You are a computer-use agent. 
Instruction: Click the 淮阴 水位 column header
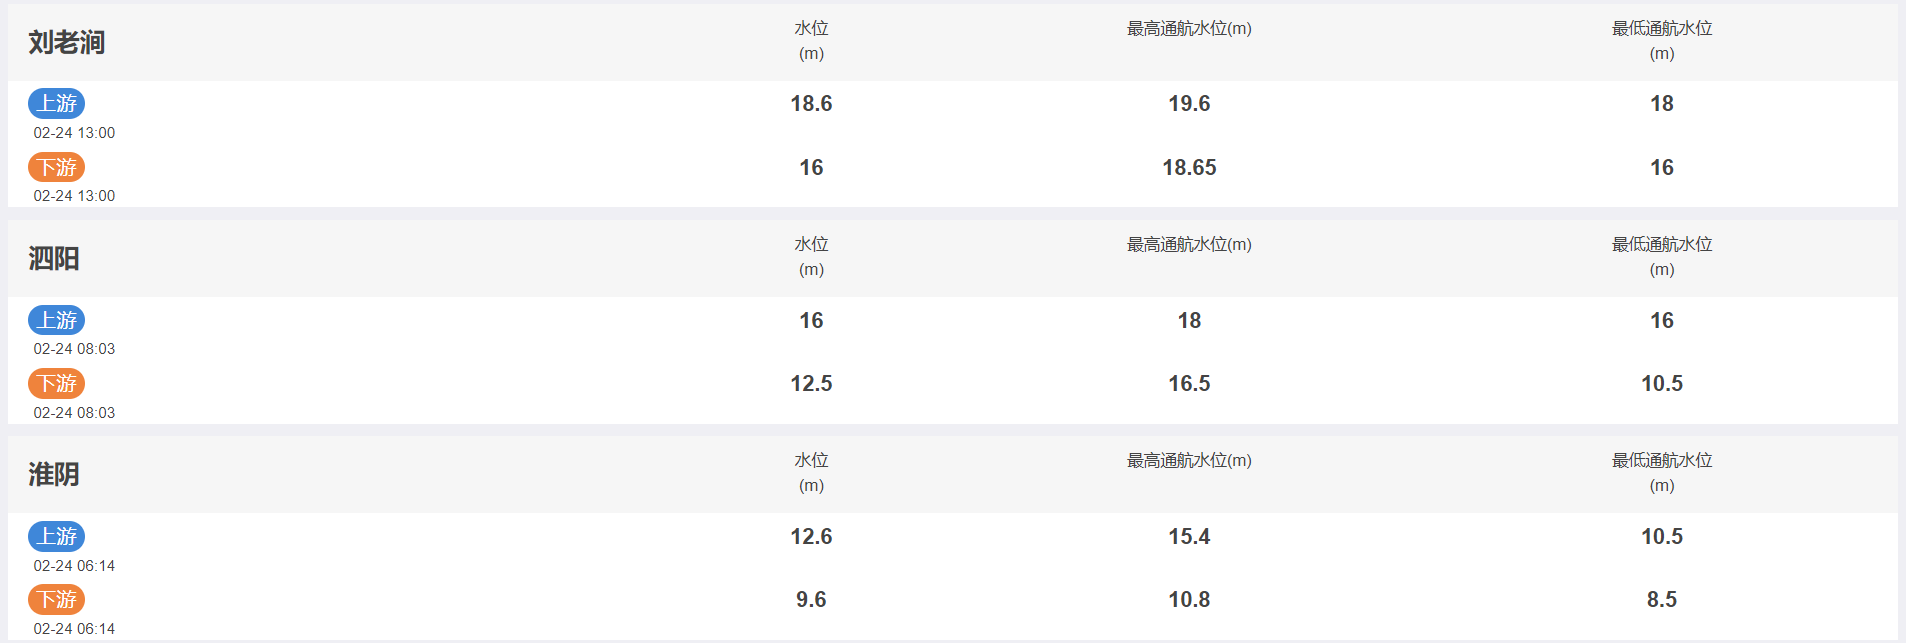[811, 472]
